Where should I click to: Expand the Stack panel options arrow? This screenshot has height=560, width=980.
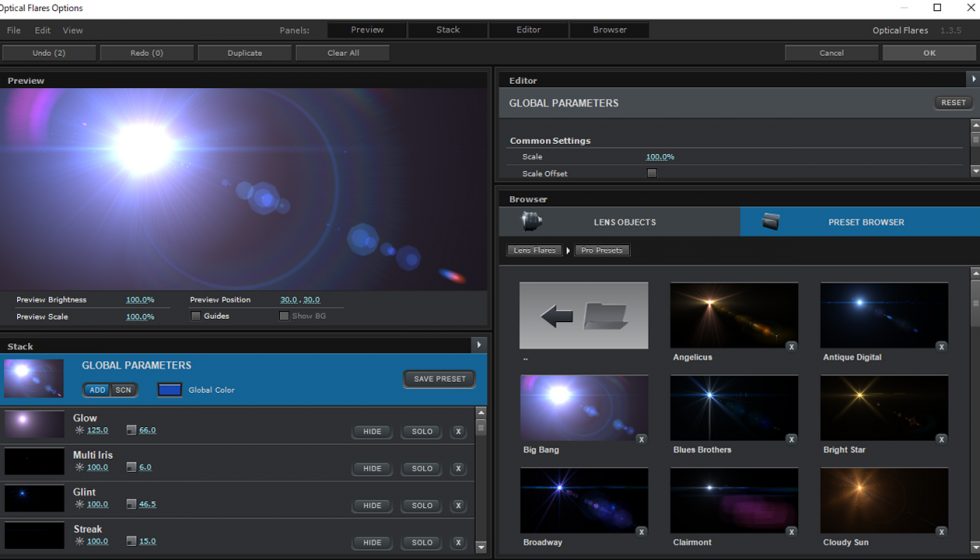click(x=479, y=345)
